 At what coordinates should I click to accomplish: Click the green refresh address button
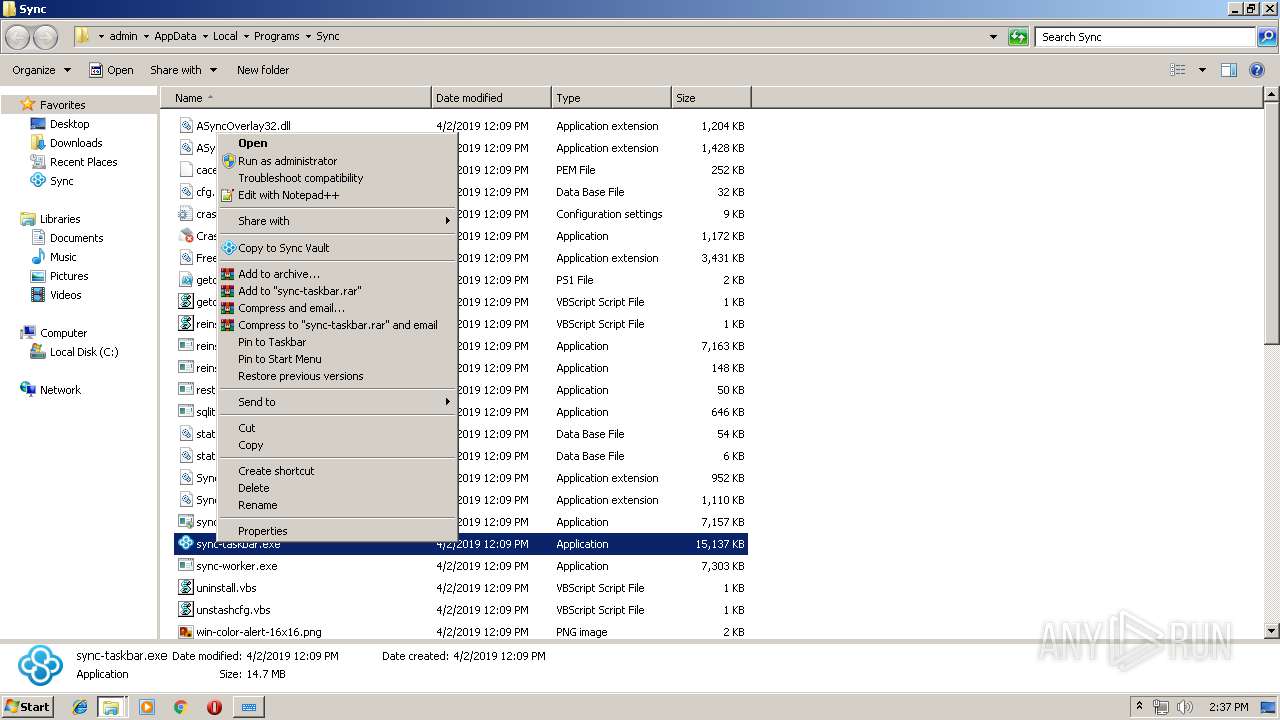point(1018,37)
